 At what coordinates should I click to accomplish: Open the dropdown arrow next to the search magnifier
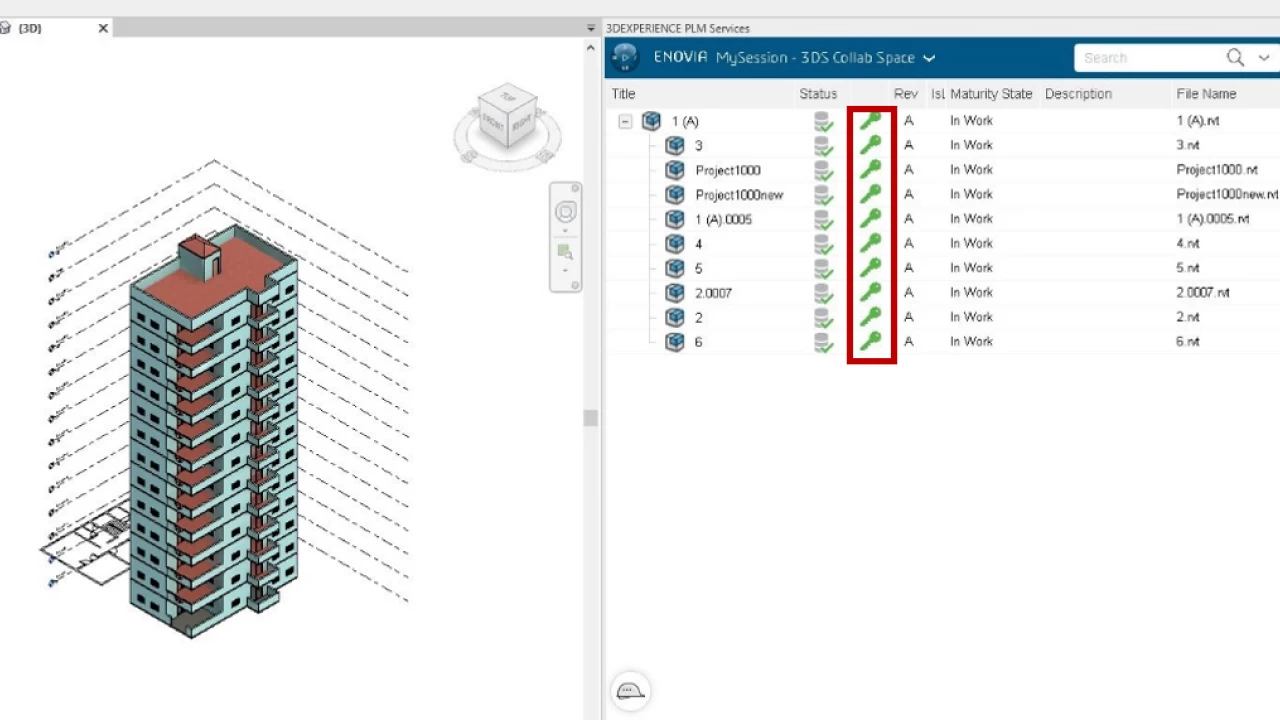pyautogui.click(x=1264, y=57)
